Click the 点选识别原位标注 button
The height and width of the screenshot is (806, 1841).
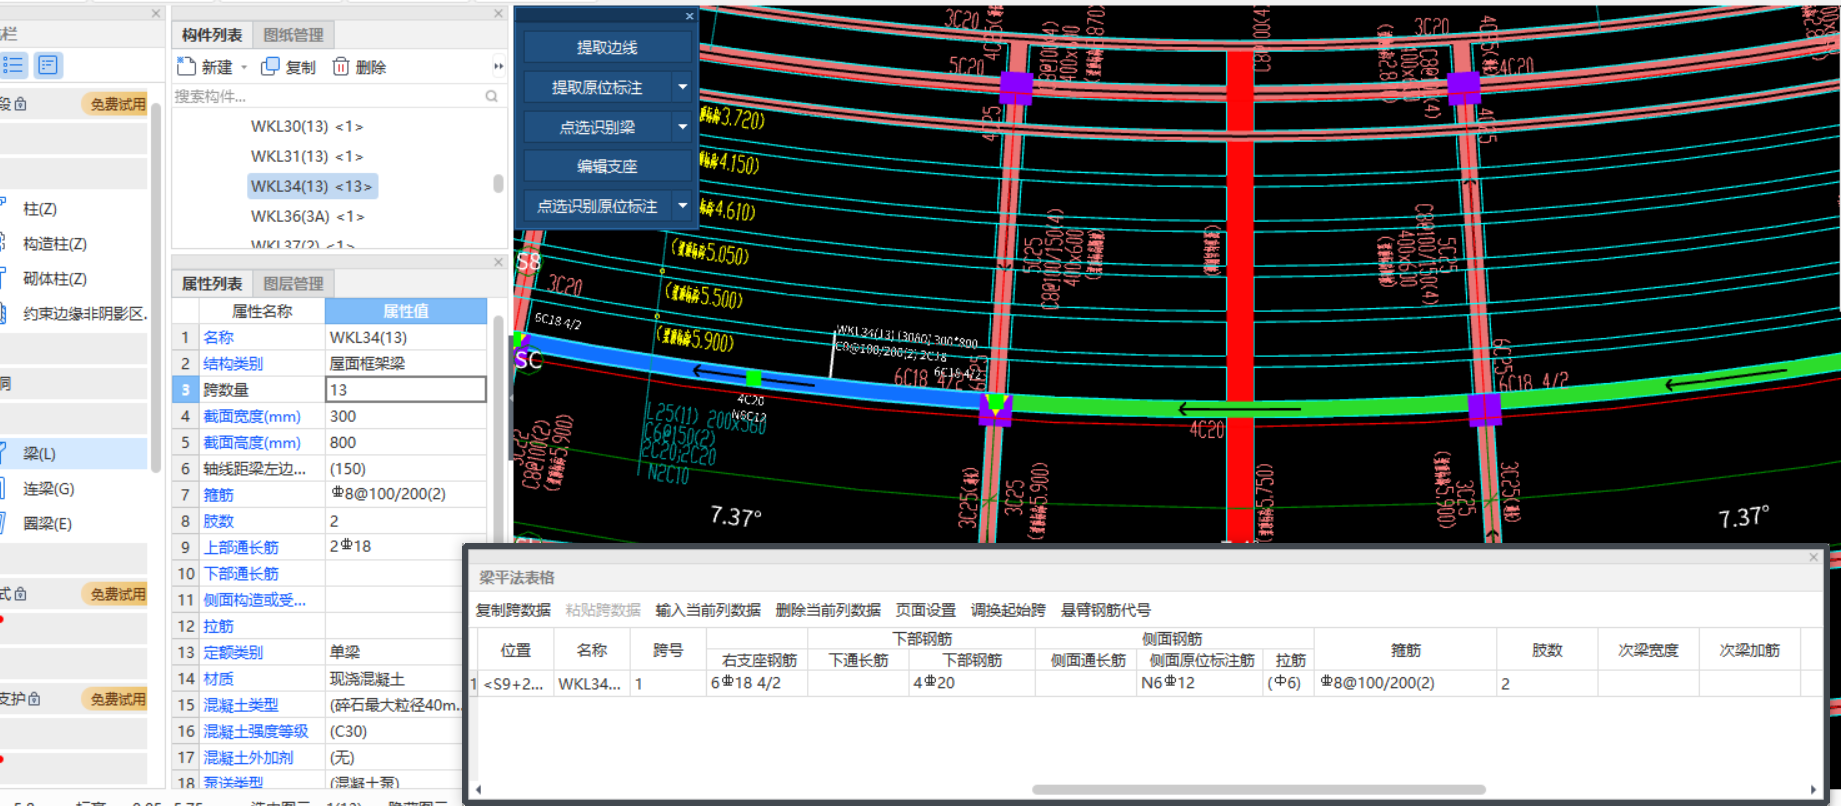coord(598,206)
